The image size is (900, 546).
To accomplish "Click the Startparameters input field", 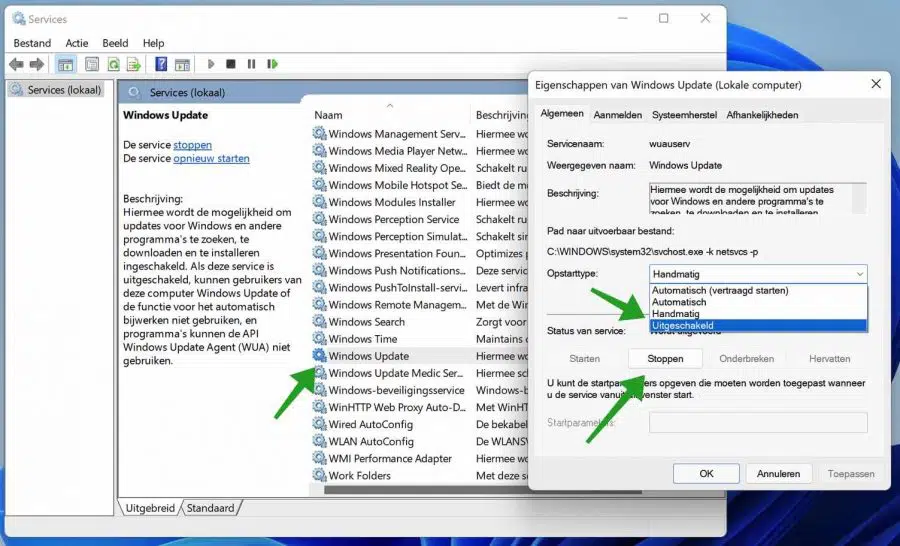I will tap(758, 423).
